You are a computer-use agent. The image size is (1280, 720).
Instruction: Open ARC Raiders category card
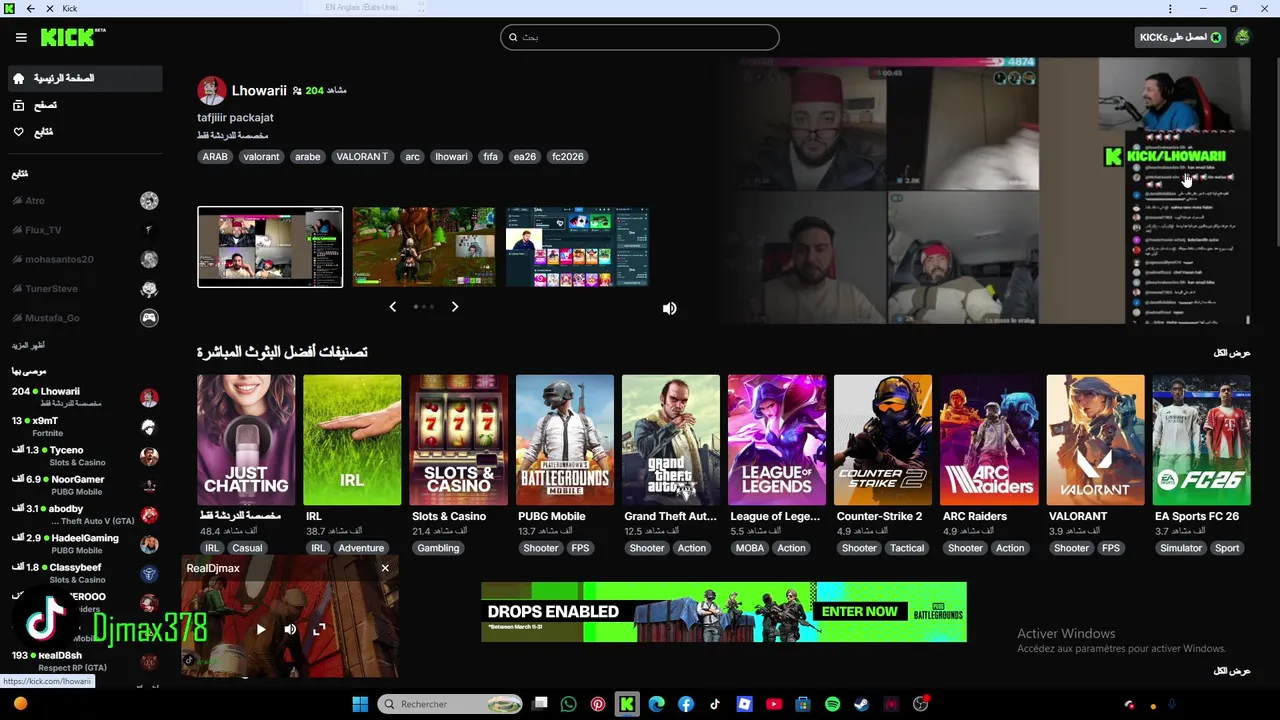989,440
